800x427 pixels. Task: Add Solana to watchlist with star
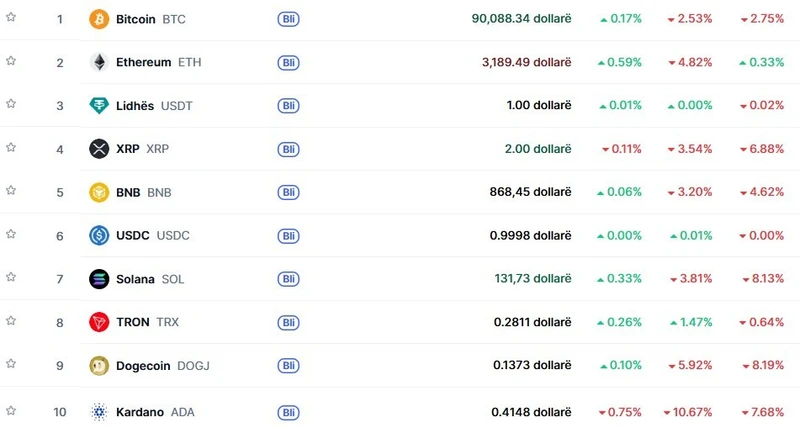11,277
